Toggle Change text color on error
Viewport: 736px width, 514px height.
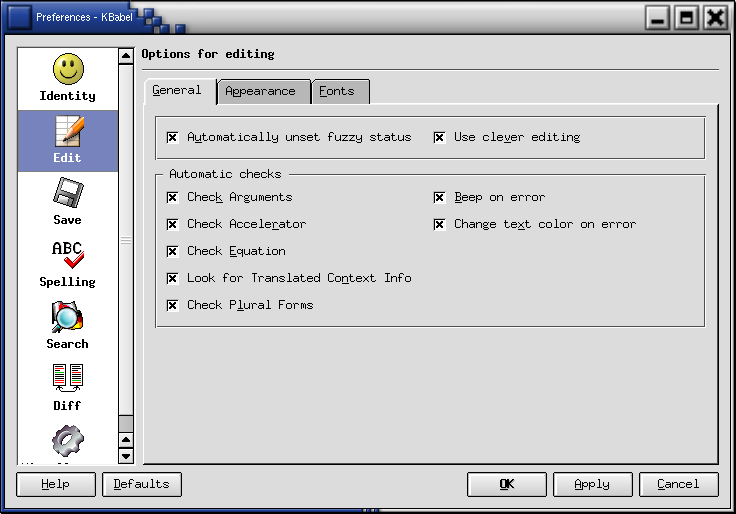(439, 224)
